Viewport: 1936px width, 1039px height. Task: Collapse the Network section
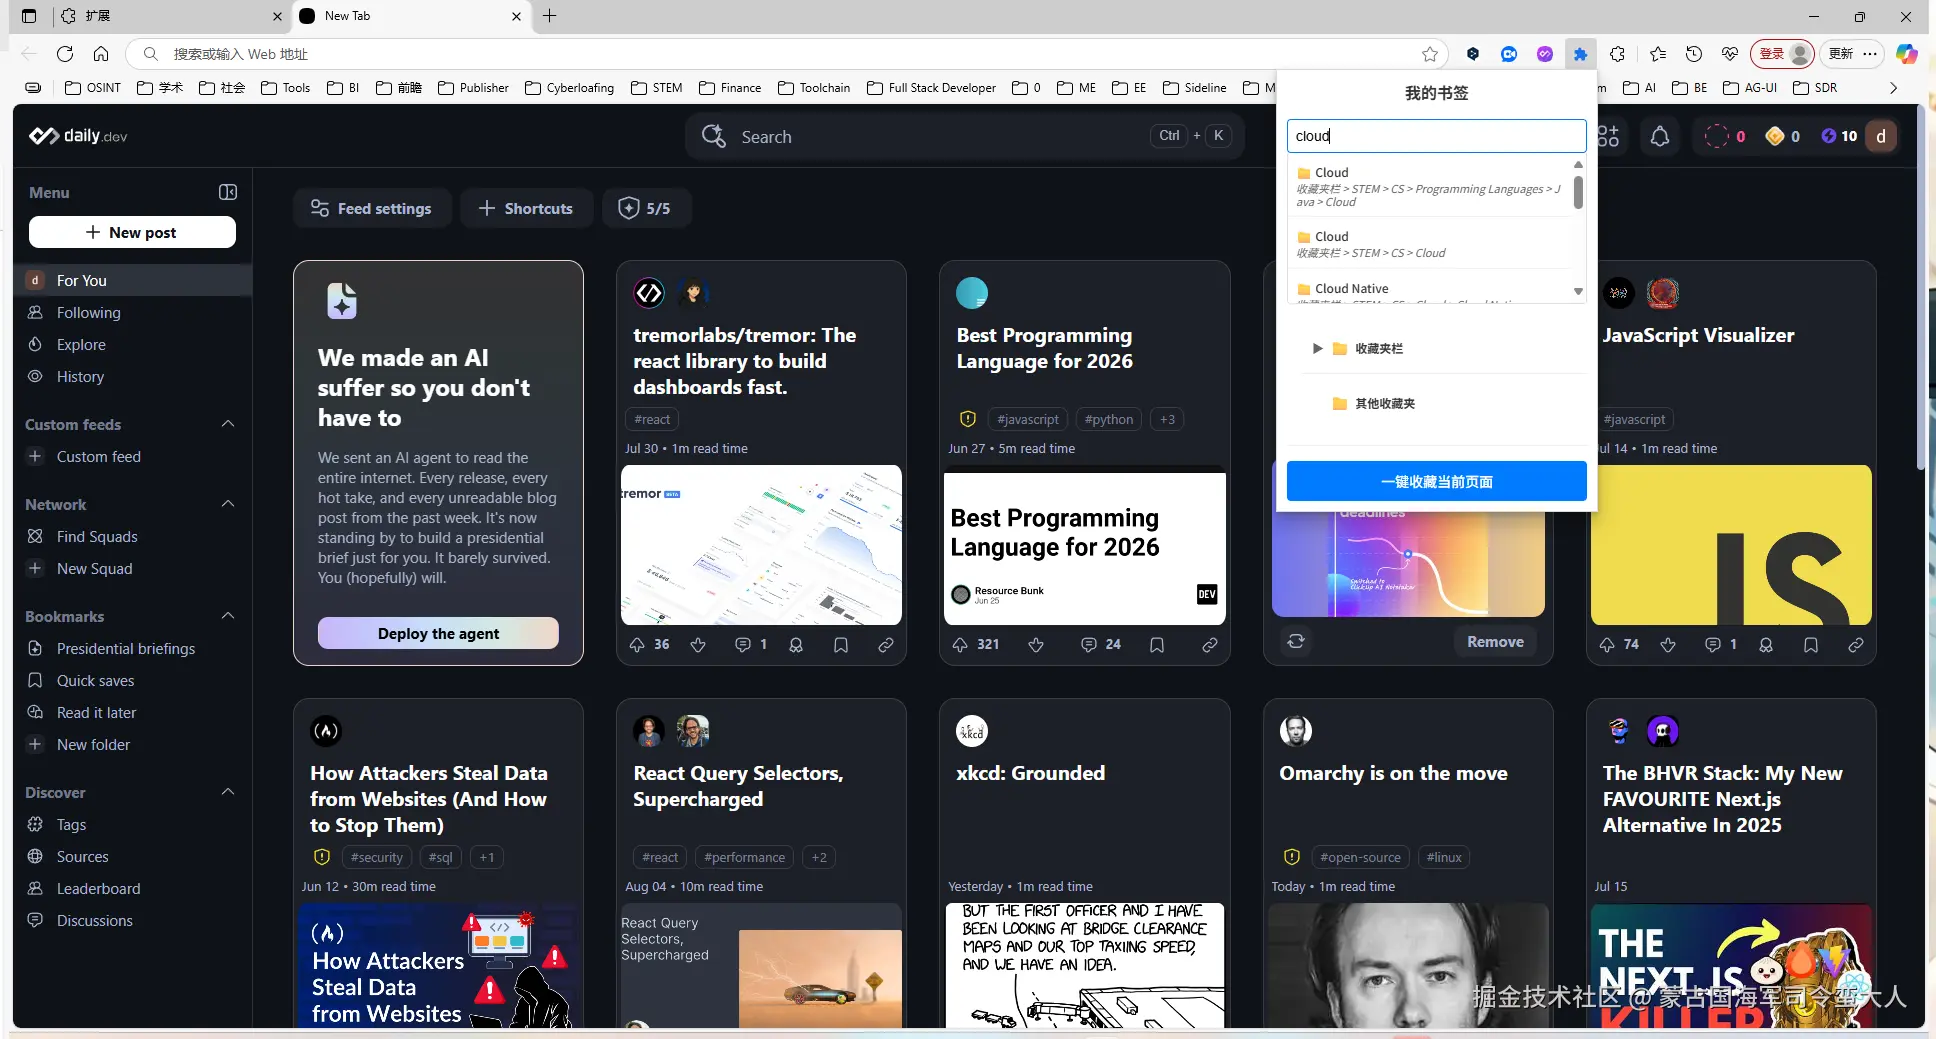coord(228,504)
